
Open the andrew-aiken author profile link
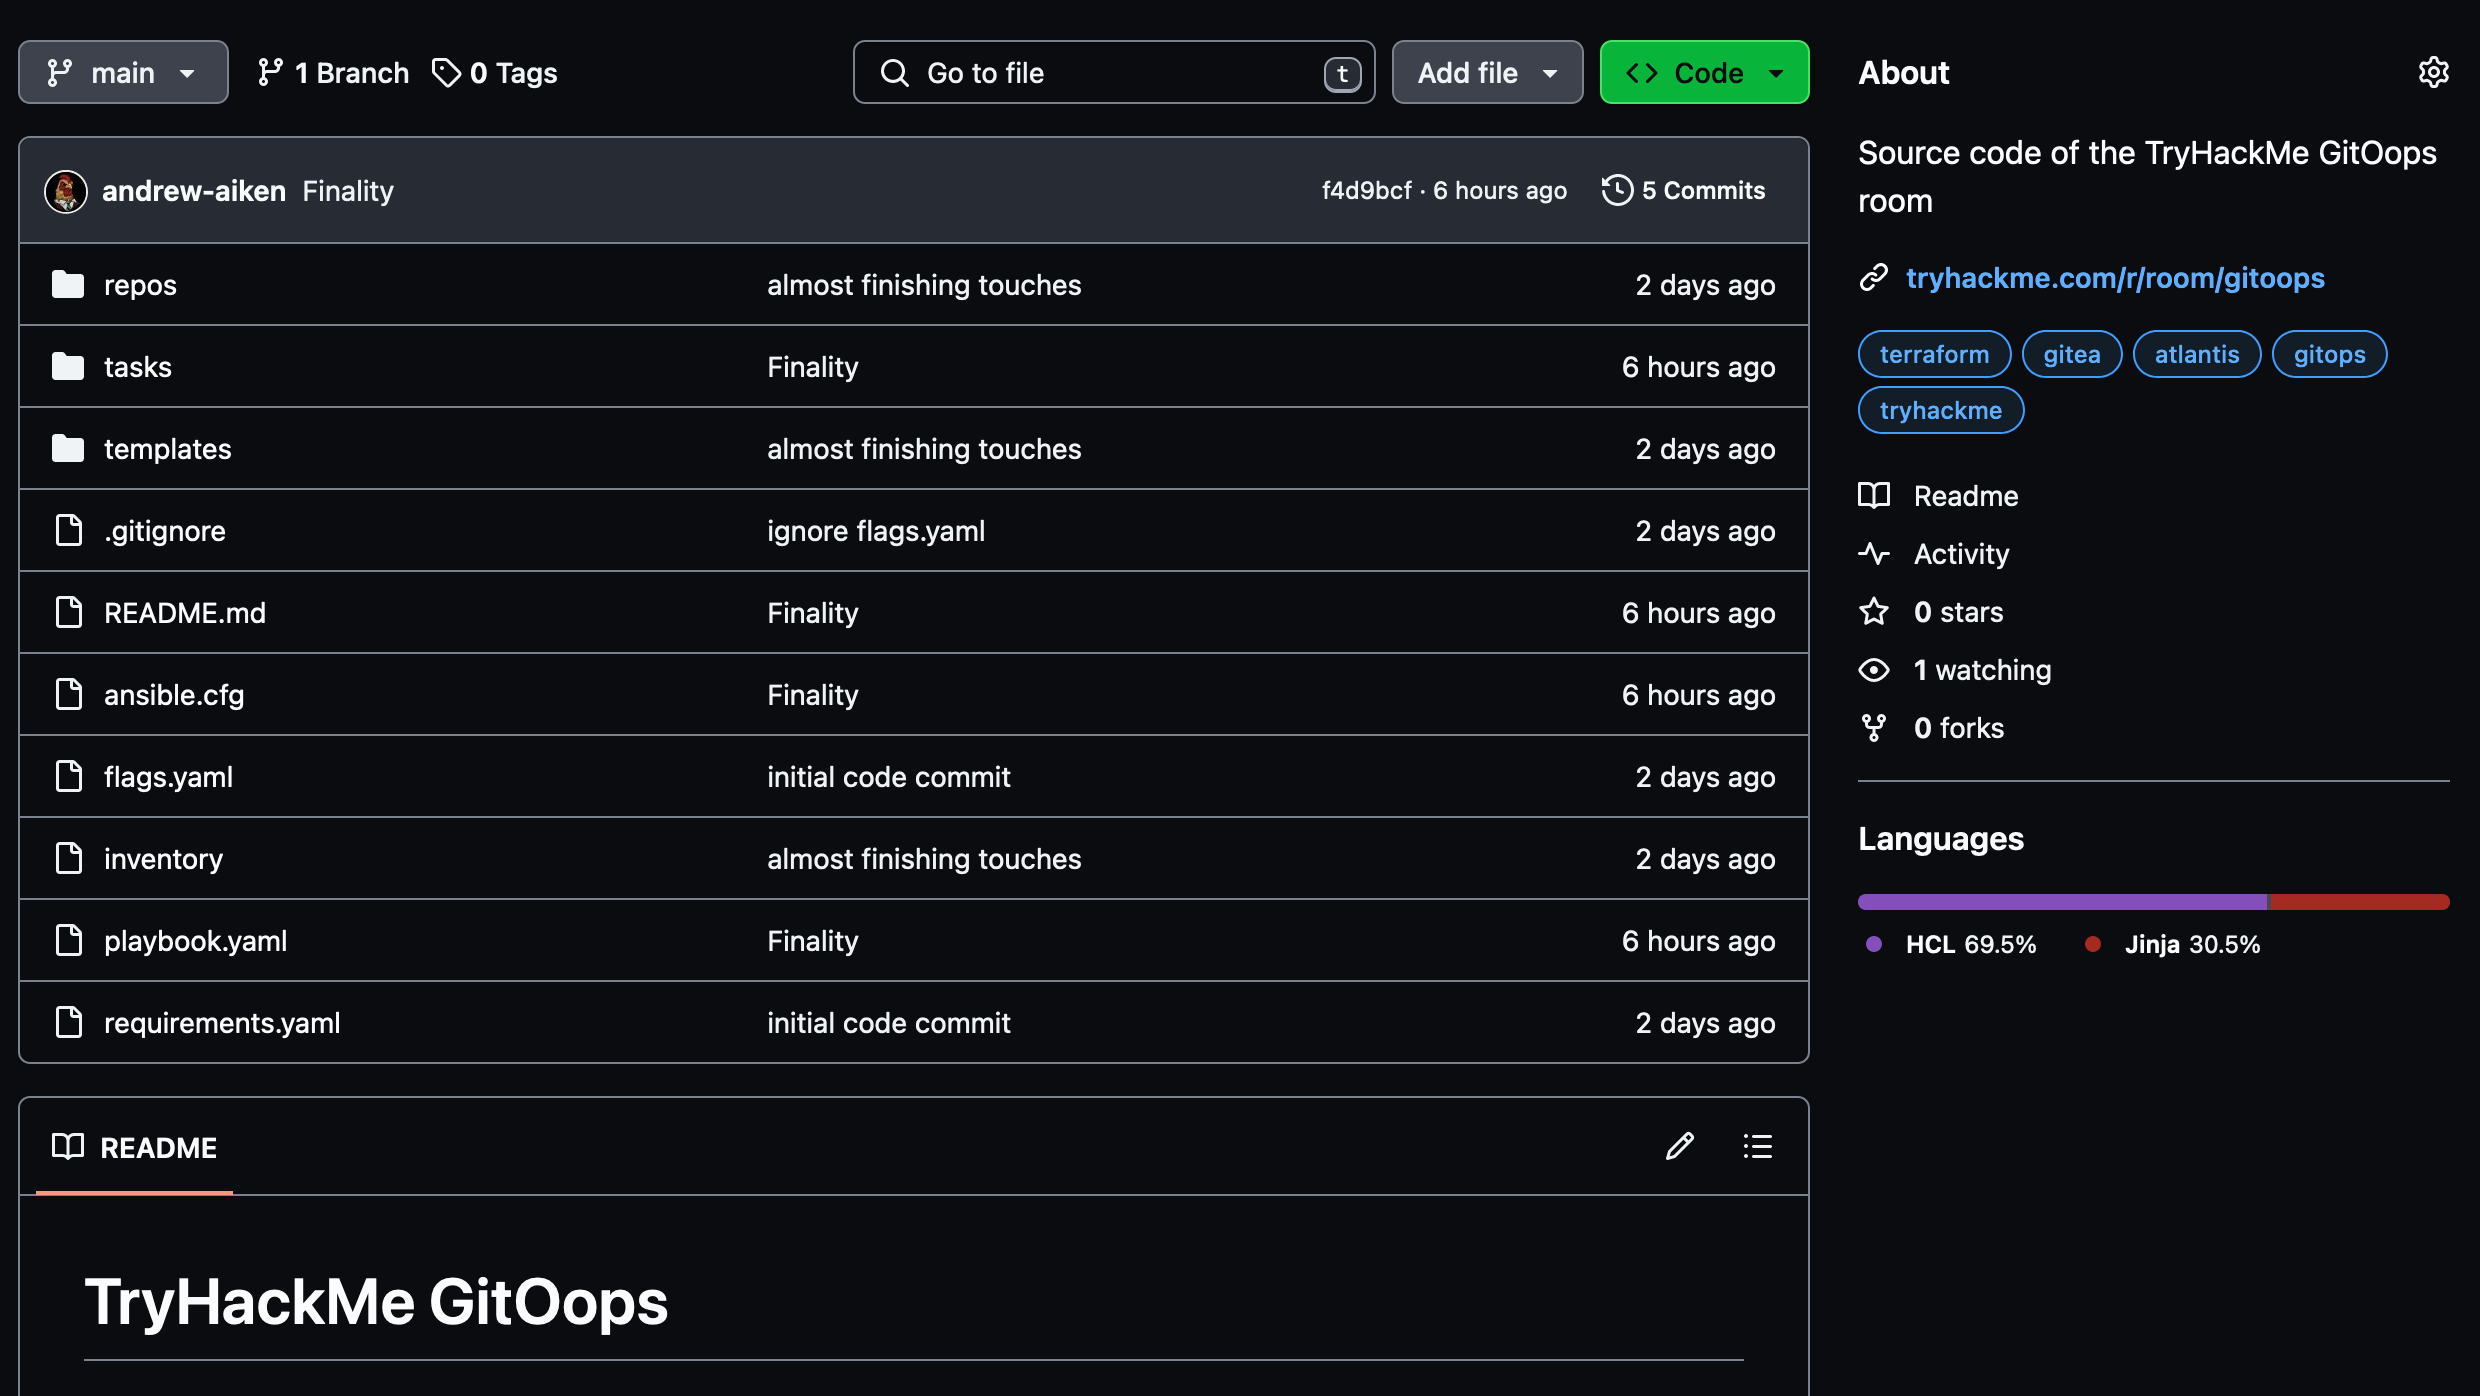coord(194,191)
